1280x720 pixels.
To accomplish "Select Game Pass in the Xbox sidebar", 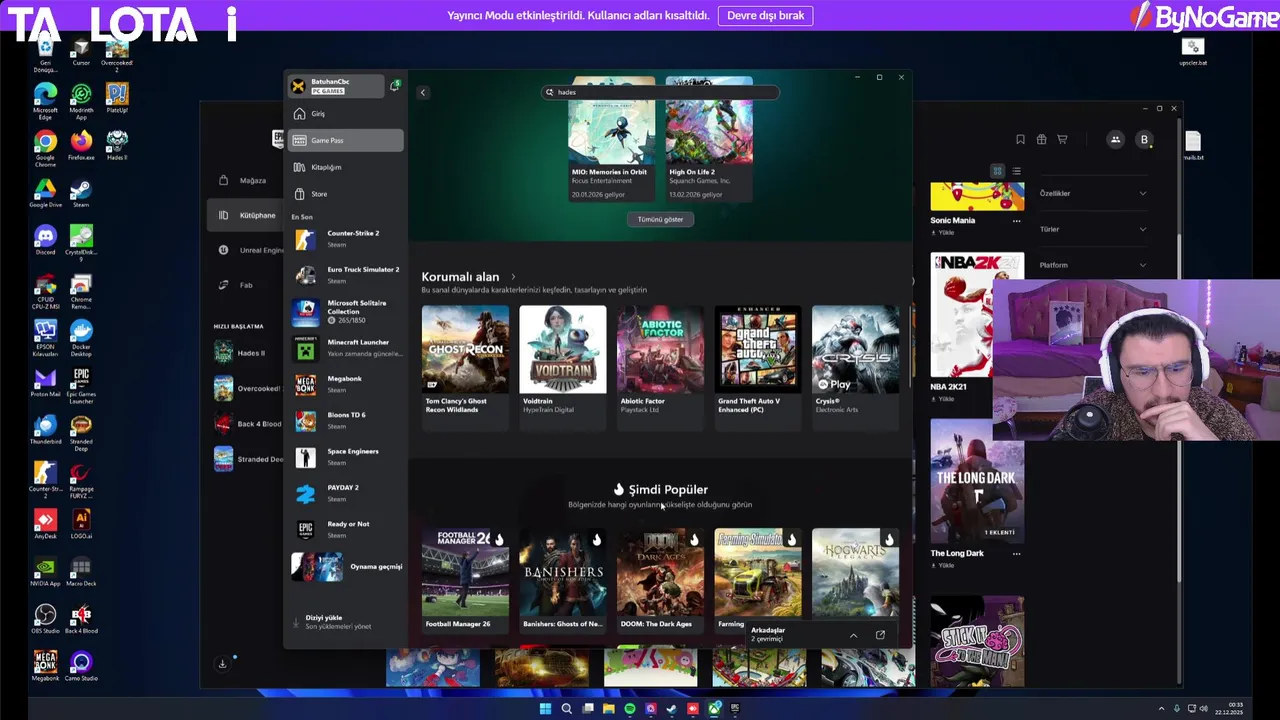I will coord(345,141).
